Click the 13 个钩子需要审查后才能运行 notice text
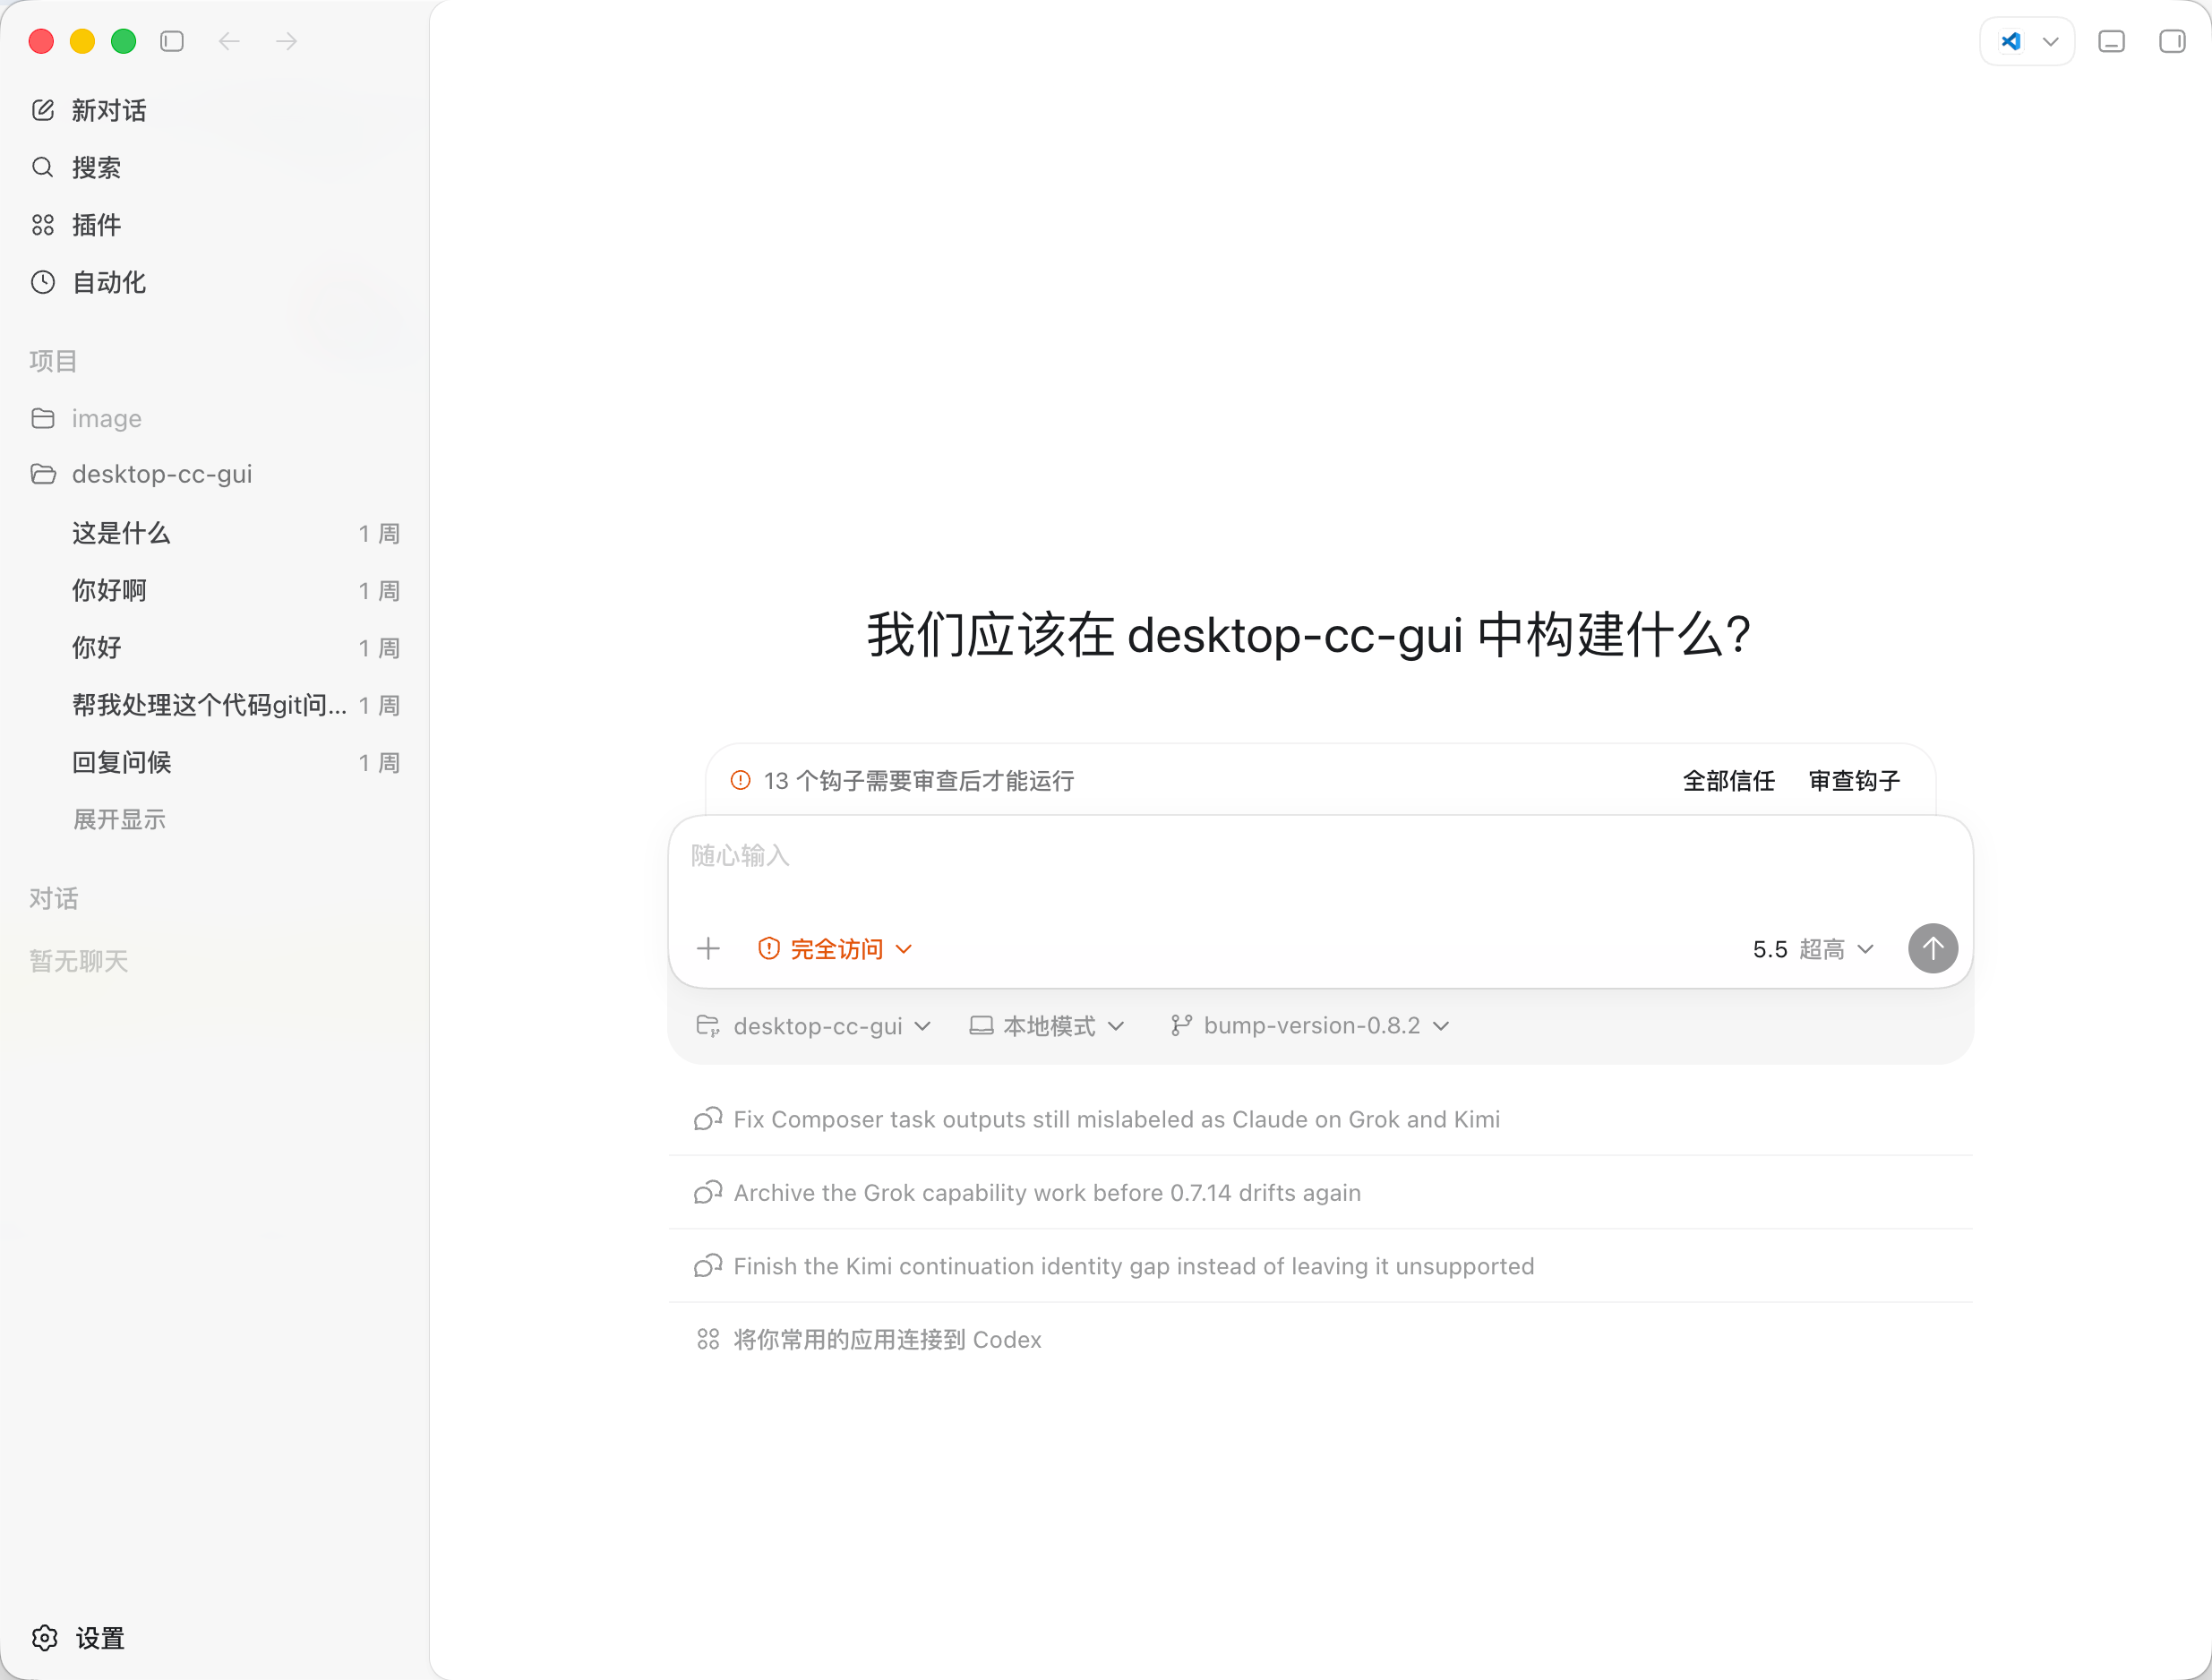This screenshot has width=2212, height=1680. tap(919, 781)
